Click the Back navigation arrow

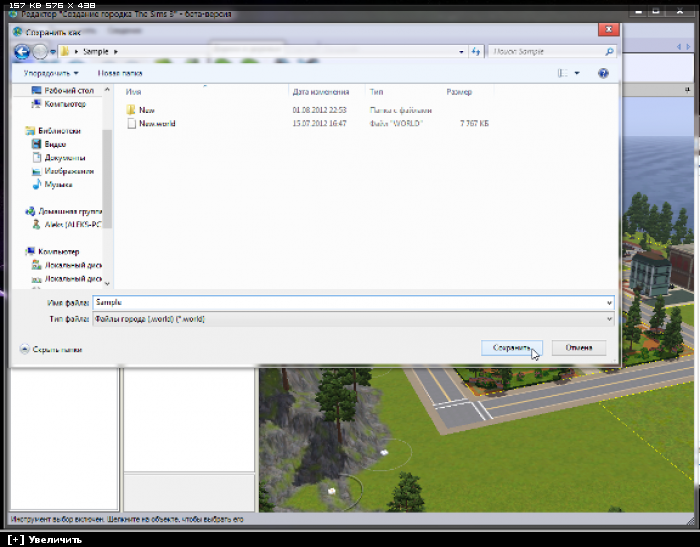[22, 50]
